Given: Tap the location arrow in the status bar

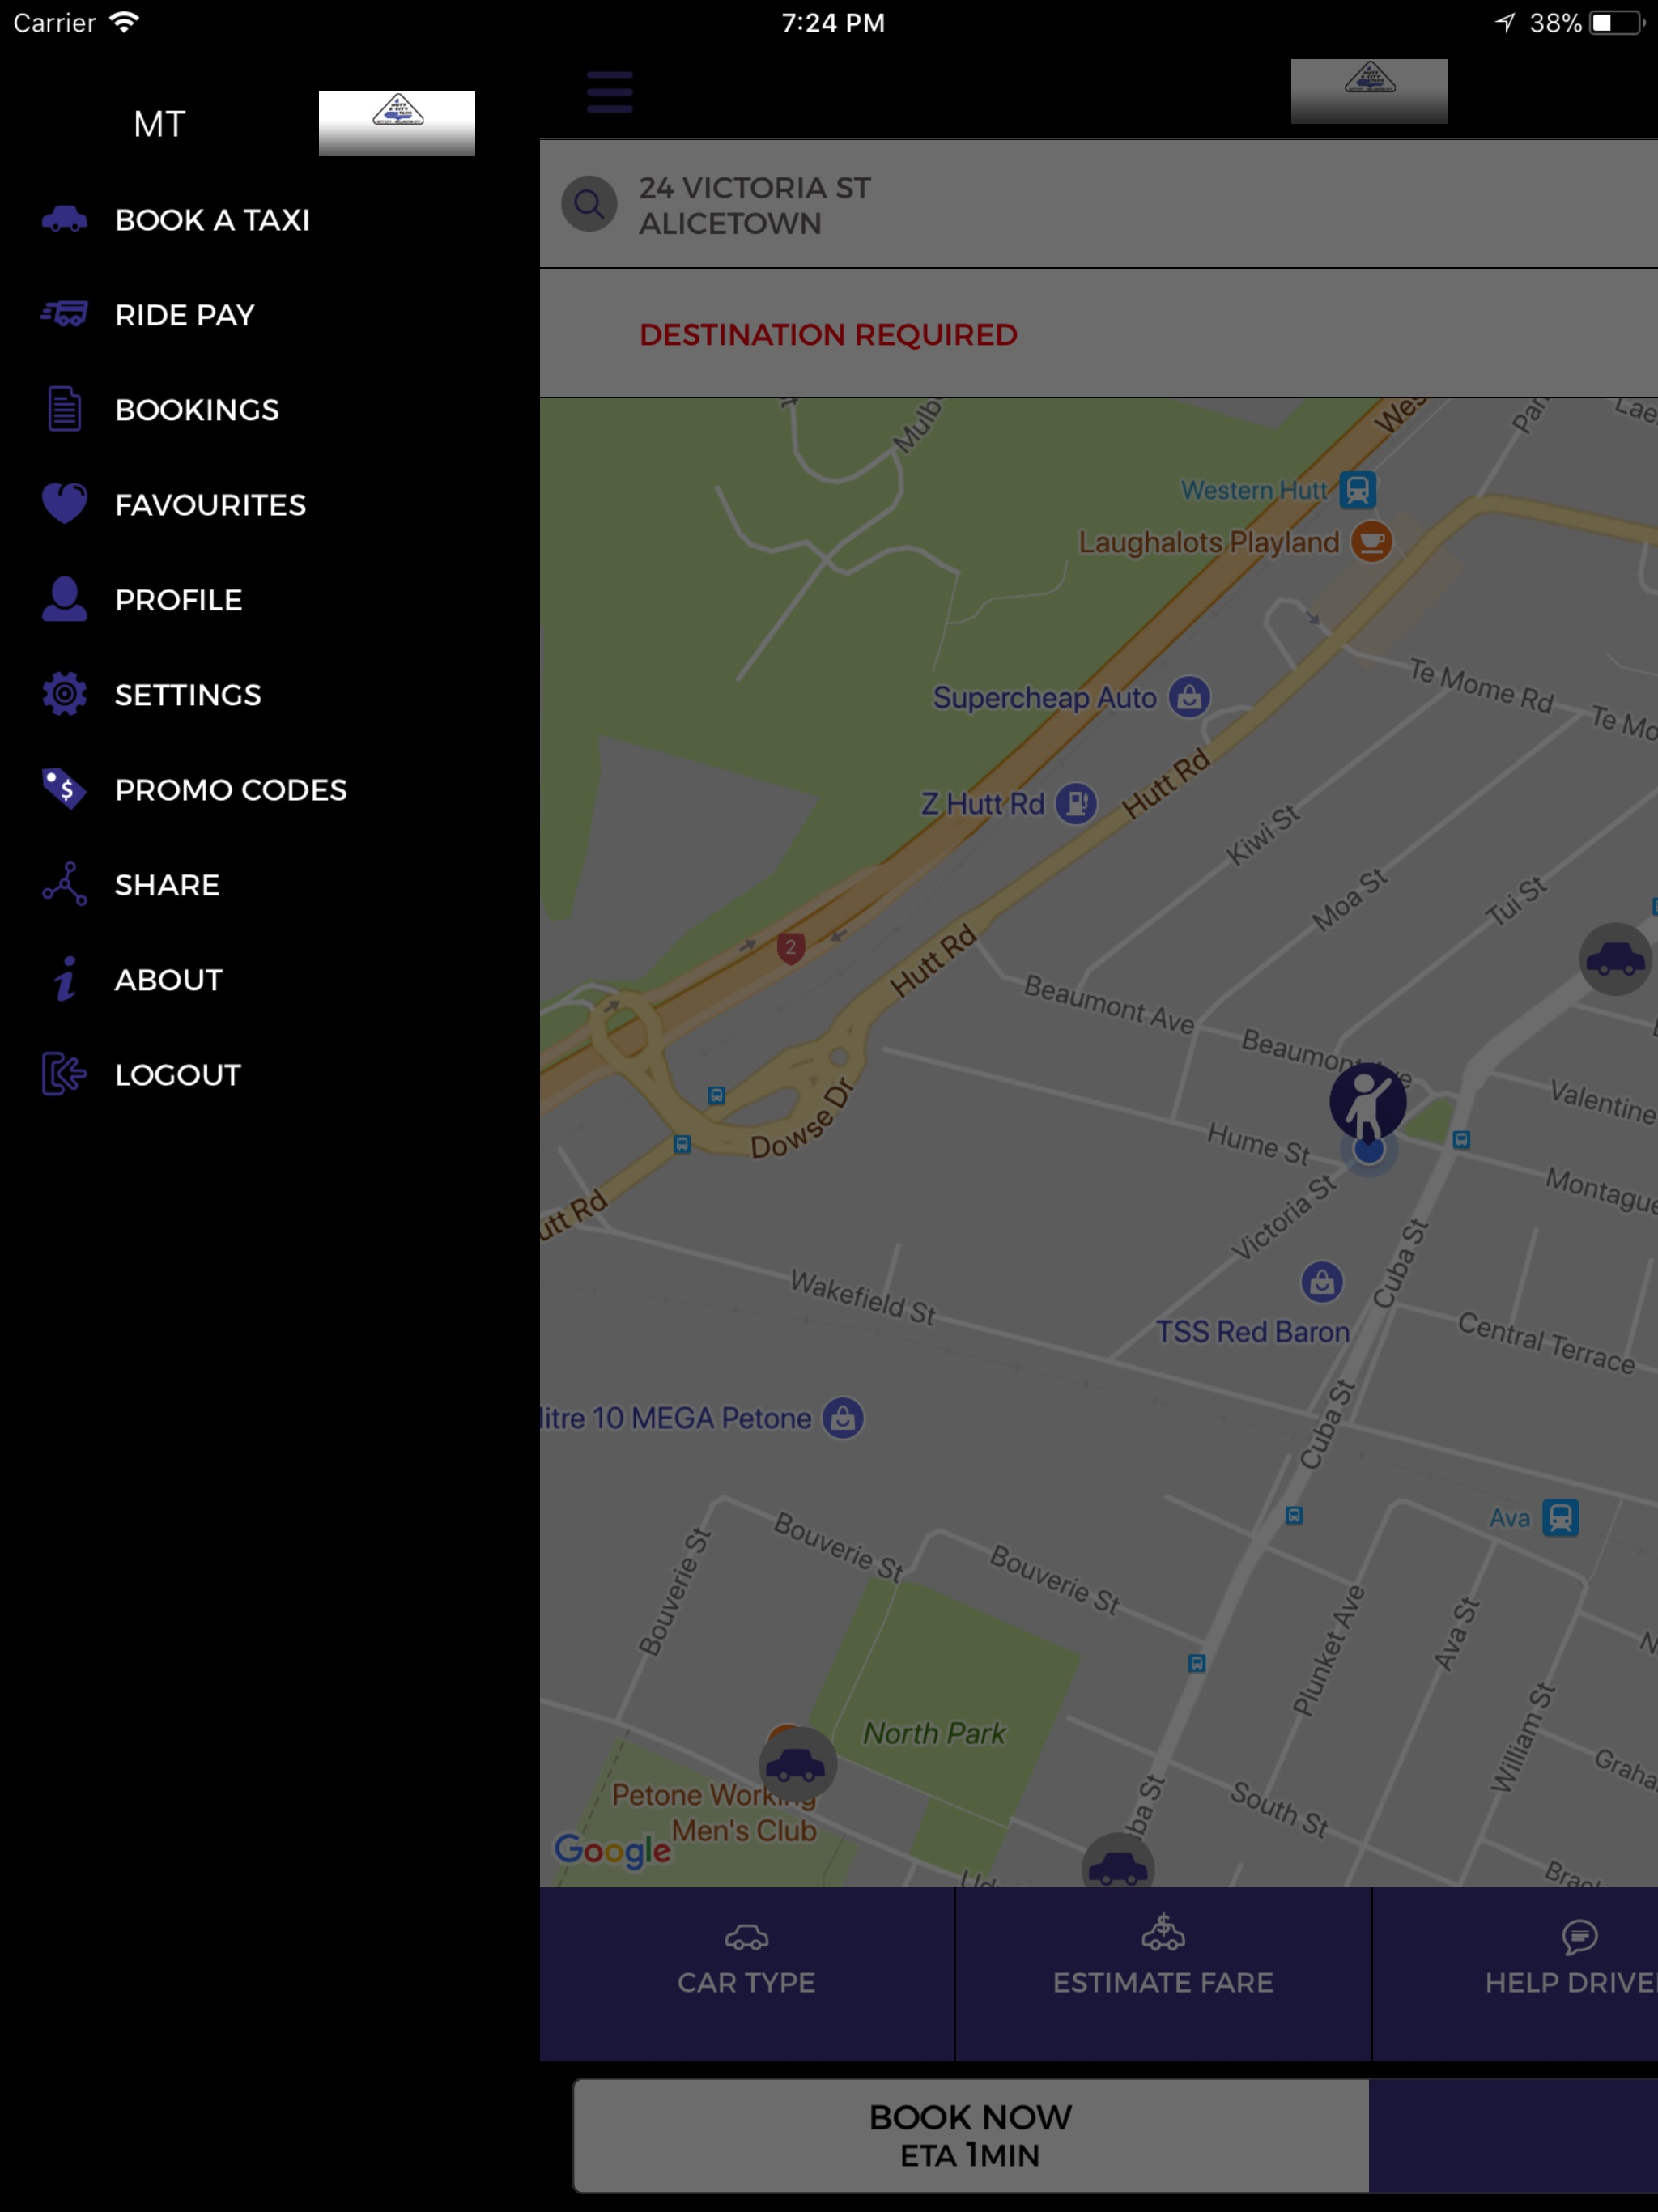Looking at the screenshot, I should tap(1505, 22).
